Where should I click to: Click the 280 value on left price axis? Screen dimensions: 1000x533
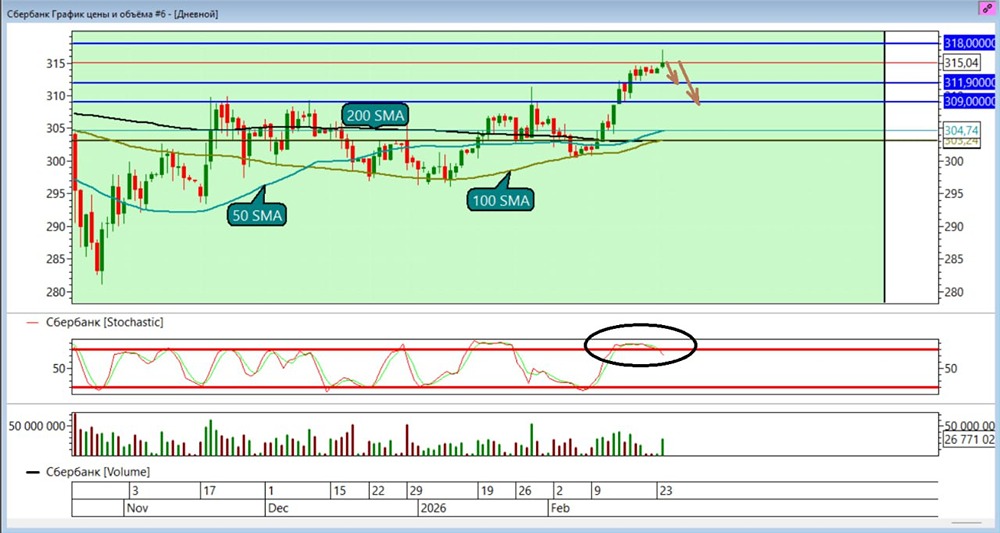(58, 292)
